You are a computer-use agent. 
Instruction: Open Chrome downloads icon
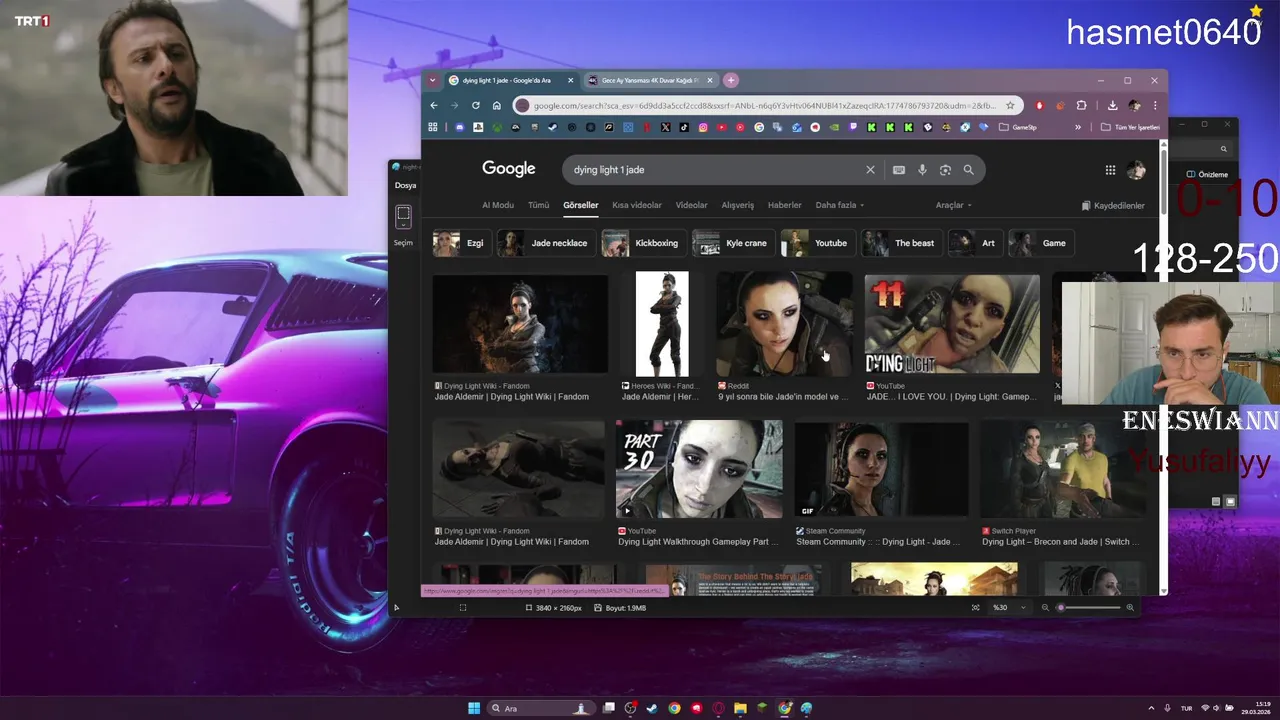(1112, 105)
